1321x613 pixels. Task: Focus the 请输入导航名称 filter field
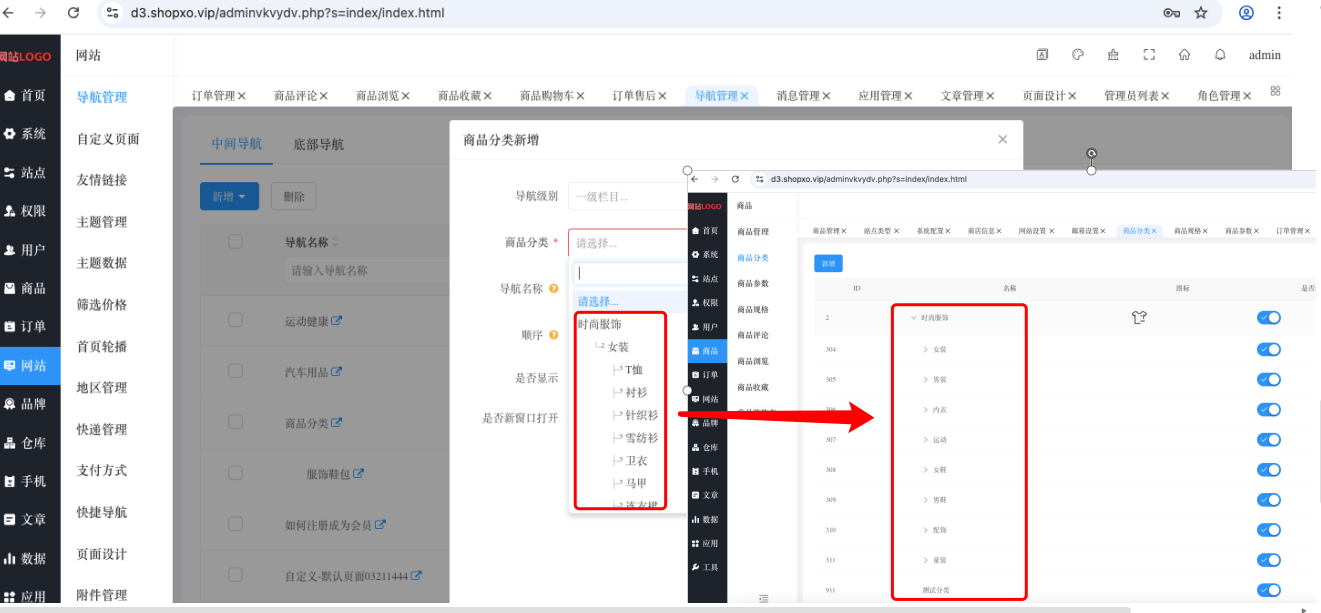tap(365, 270)
